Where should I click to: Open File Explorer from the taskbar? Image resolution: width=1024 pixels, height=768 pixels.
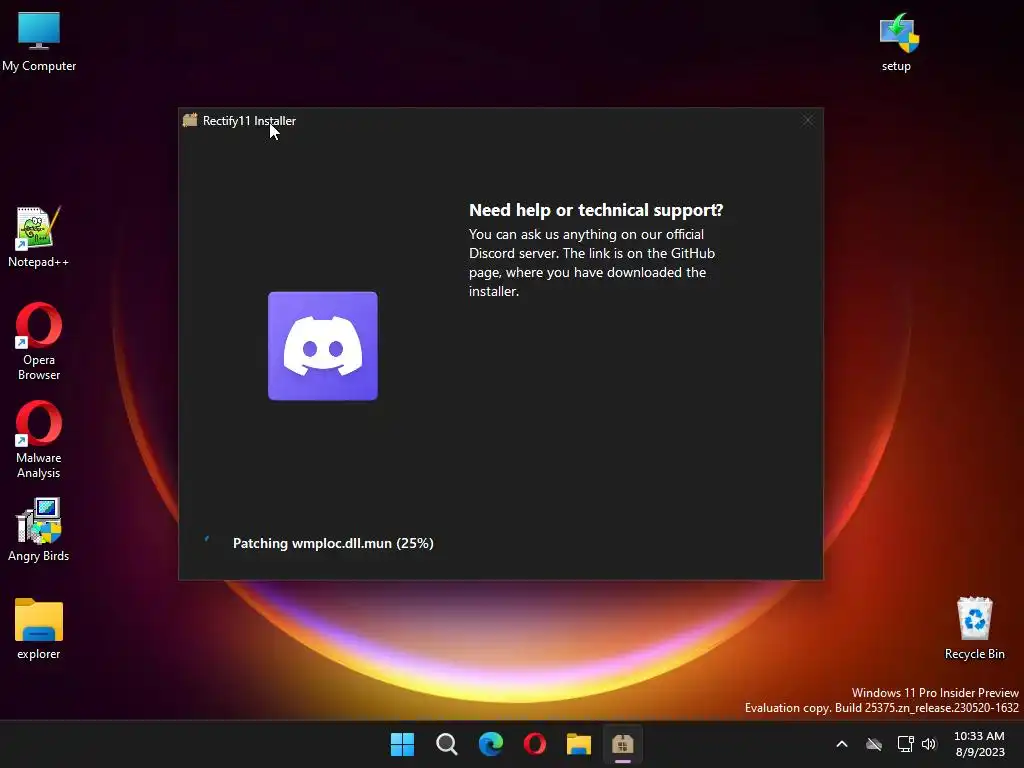579,744
